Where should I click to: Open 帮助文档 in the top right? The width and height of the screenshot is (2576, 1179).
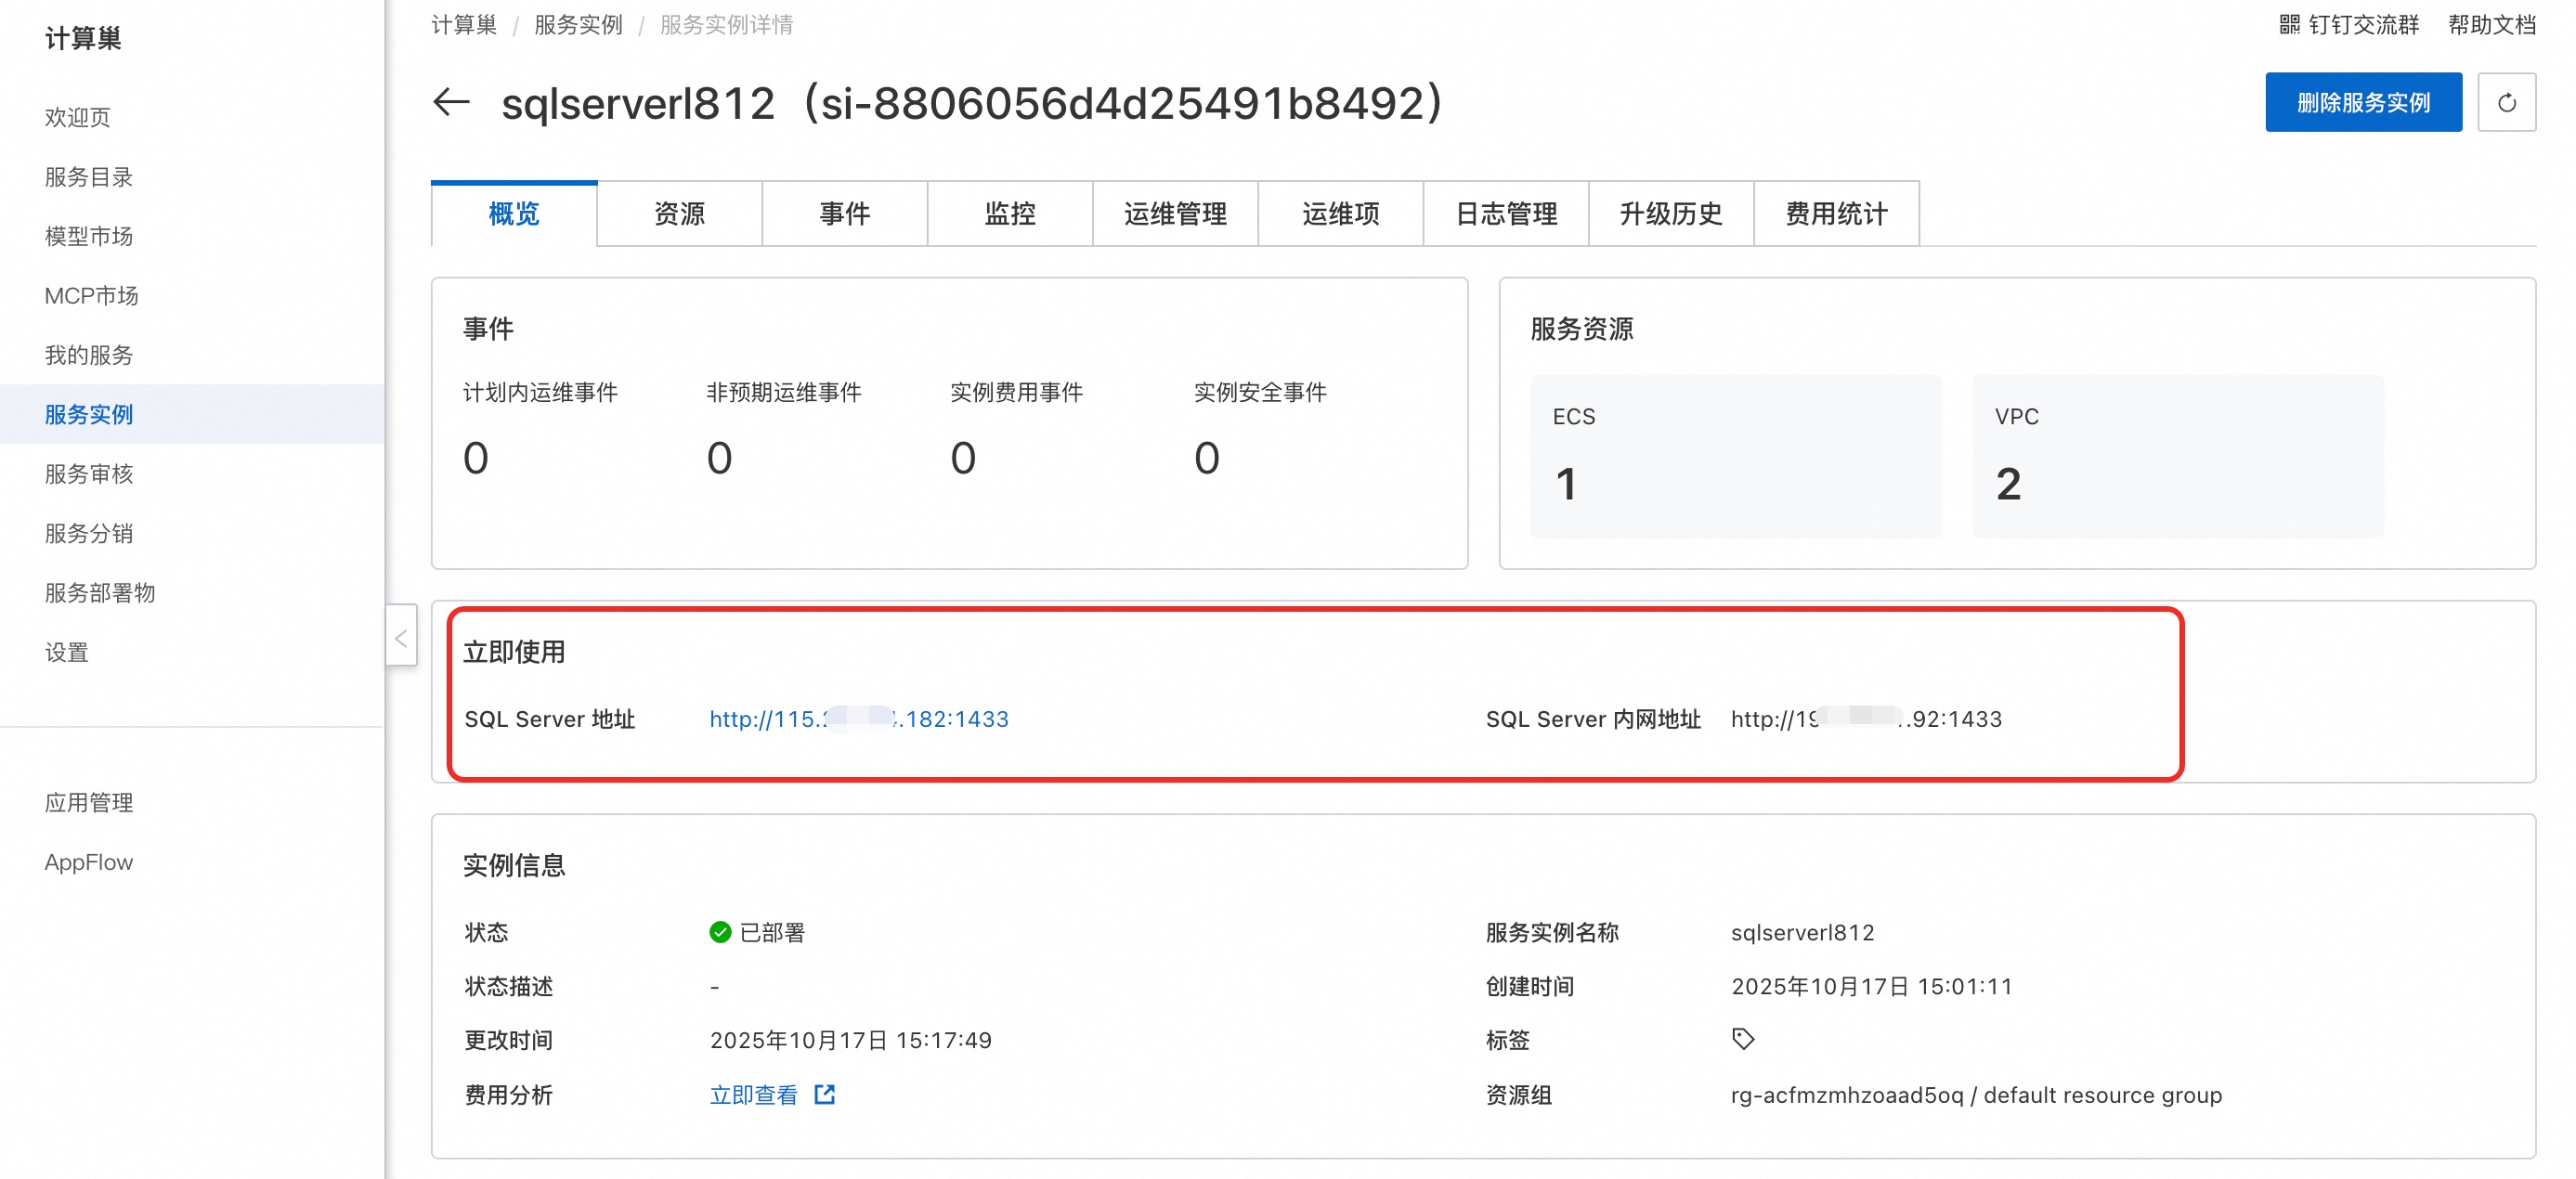pos(2491,24)
